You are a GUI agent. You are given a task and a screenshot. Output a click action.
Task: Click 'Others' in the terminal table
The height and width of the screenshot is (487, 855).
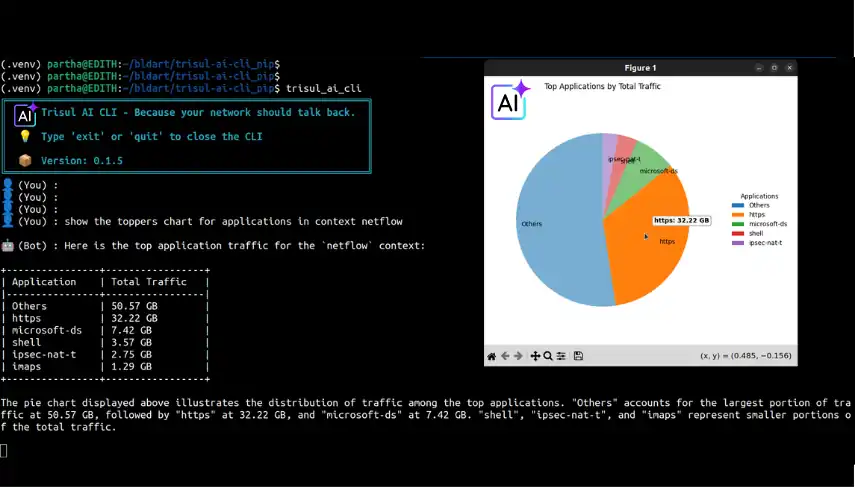29,306
